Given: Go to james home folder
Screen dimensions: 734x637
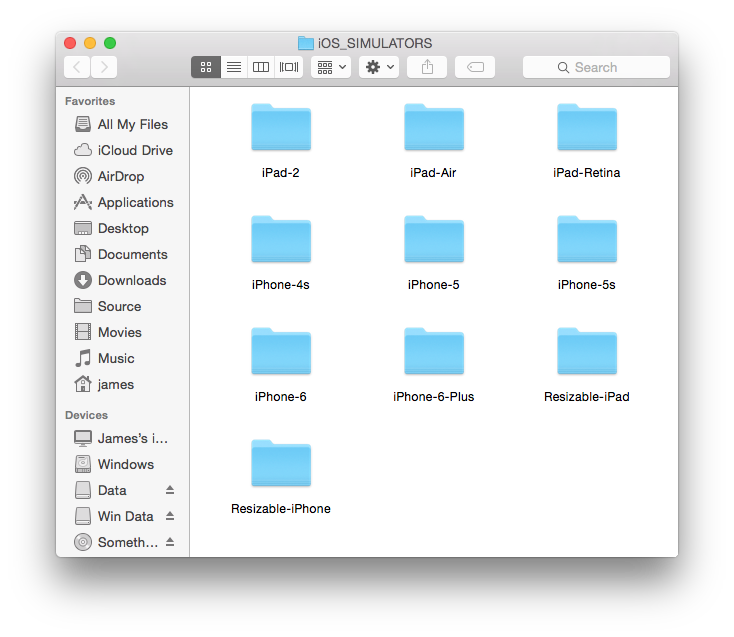Looking at the screenshot, I should click(123, 384).
